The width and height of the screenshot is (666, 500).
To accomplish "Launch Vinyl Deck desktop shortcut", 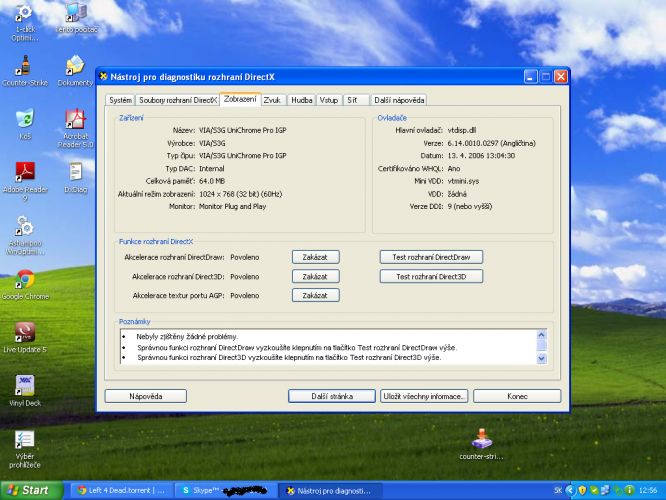I will 25,391.
